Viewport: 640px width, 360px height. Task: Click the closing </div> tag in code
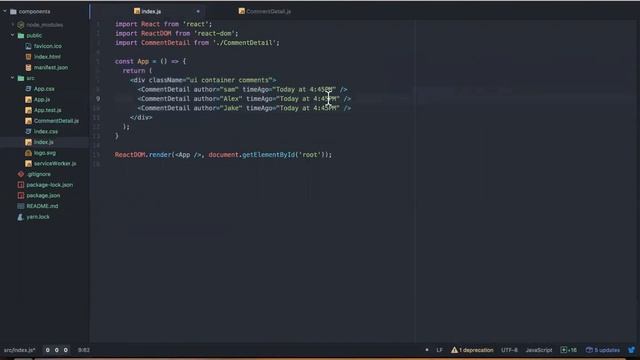[x=141, y=118]
